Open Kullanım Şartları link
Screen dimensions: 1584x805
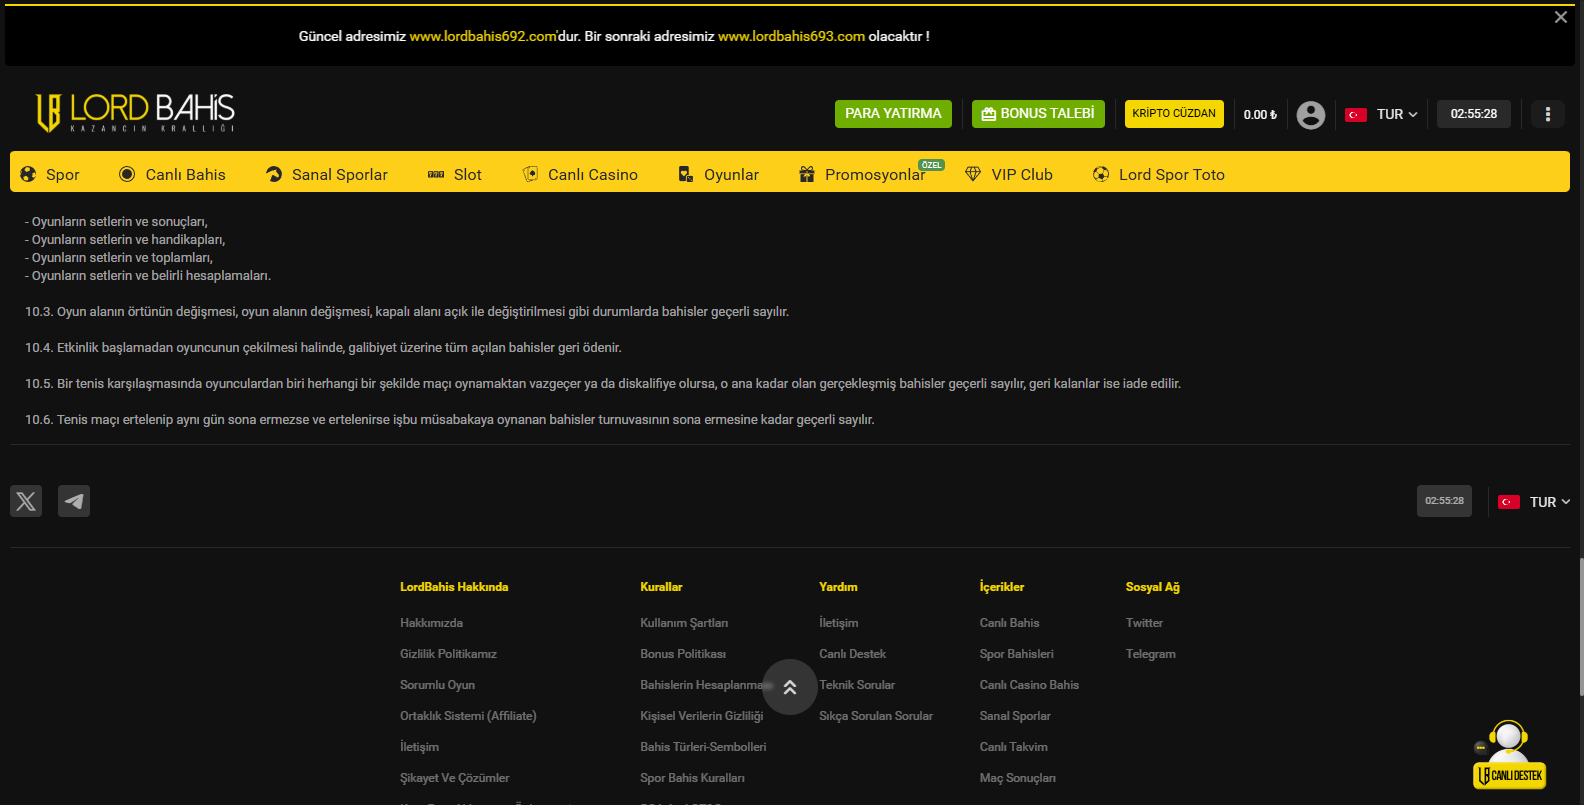pyautogui.click(x=684, y=623)
